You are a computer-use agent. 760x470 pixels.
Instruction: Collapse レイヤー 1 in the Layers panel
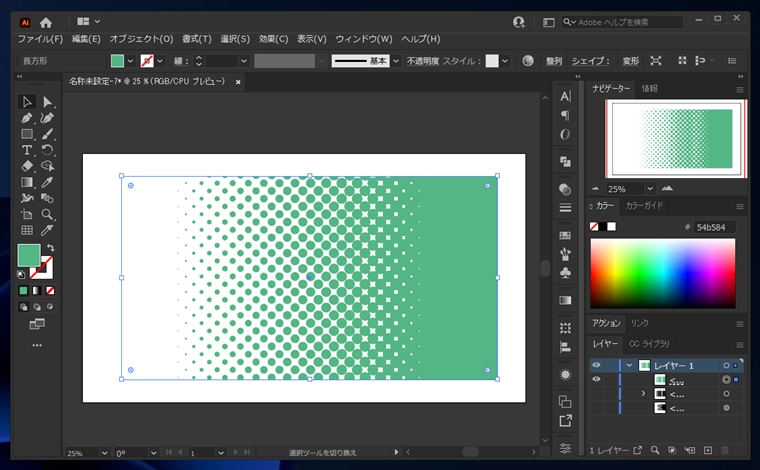(x=629, y=365)
